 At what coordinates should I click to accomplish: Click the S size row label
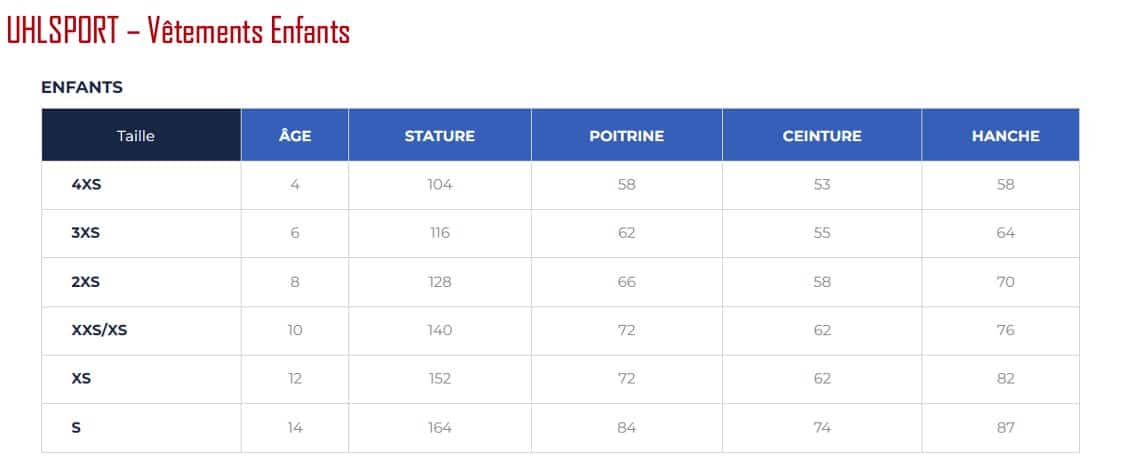(76, 427)
